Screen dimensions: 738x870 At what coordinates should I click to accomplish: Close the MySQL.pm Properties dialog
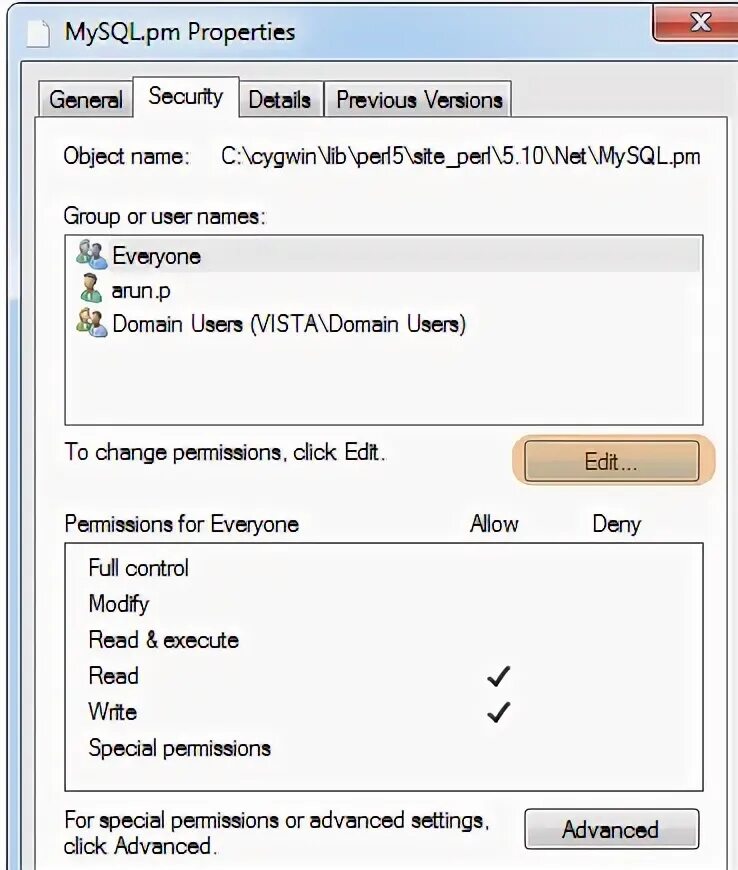pos(700,21)
